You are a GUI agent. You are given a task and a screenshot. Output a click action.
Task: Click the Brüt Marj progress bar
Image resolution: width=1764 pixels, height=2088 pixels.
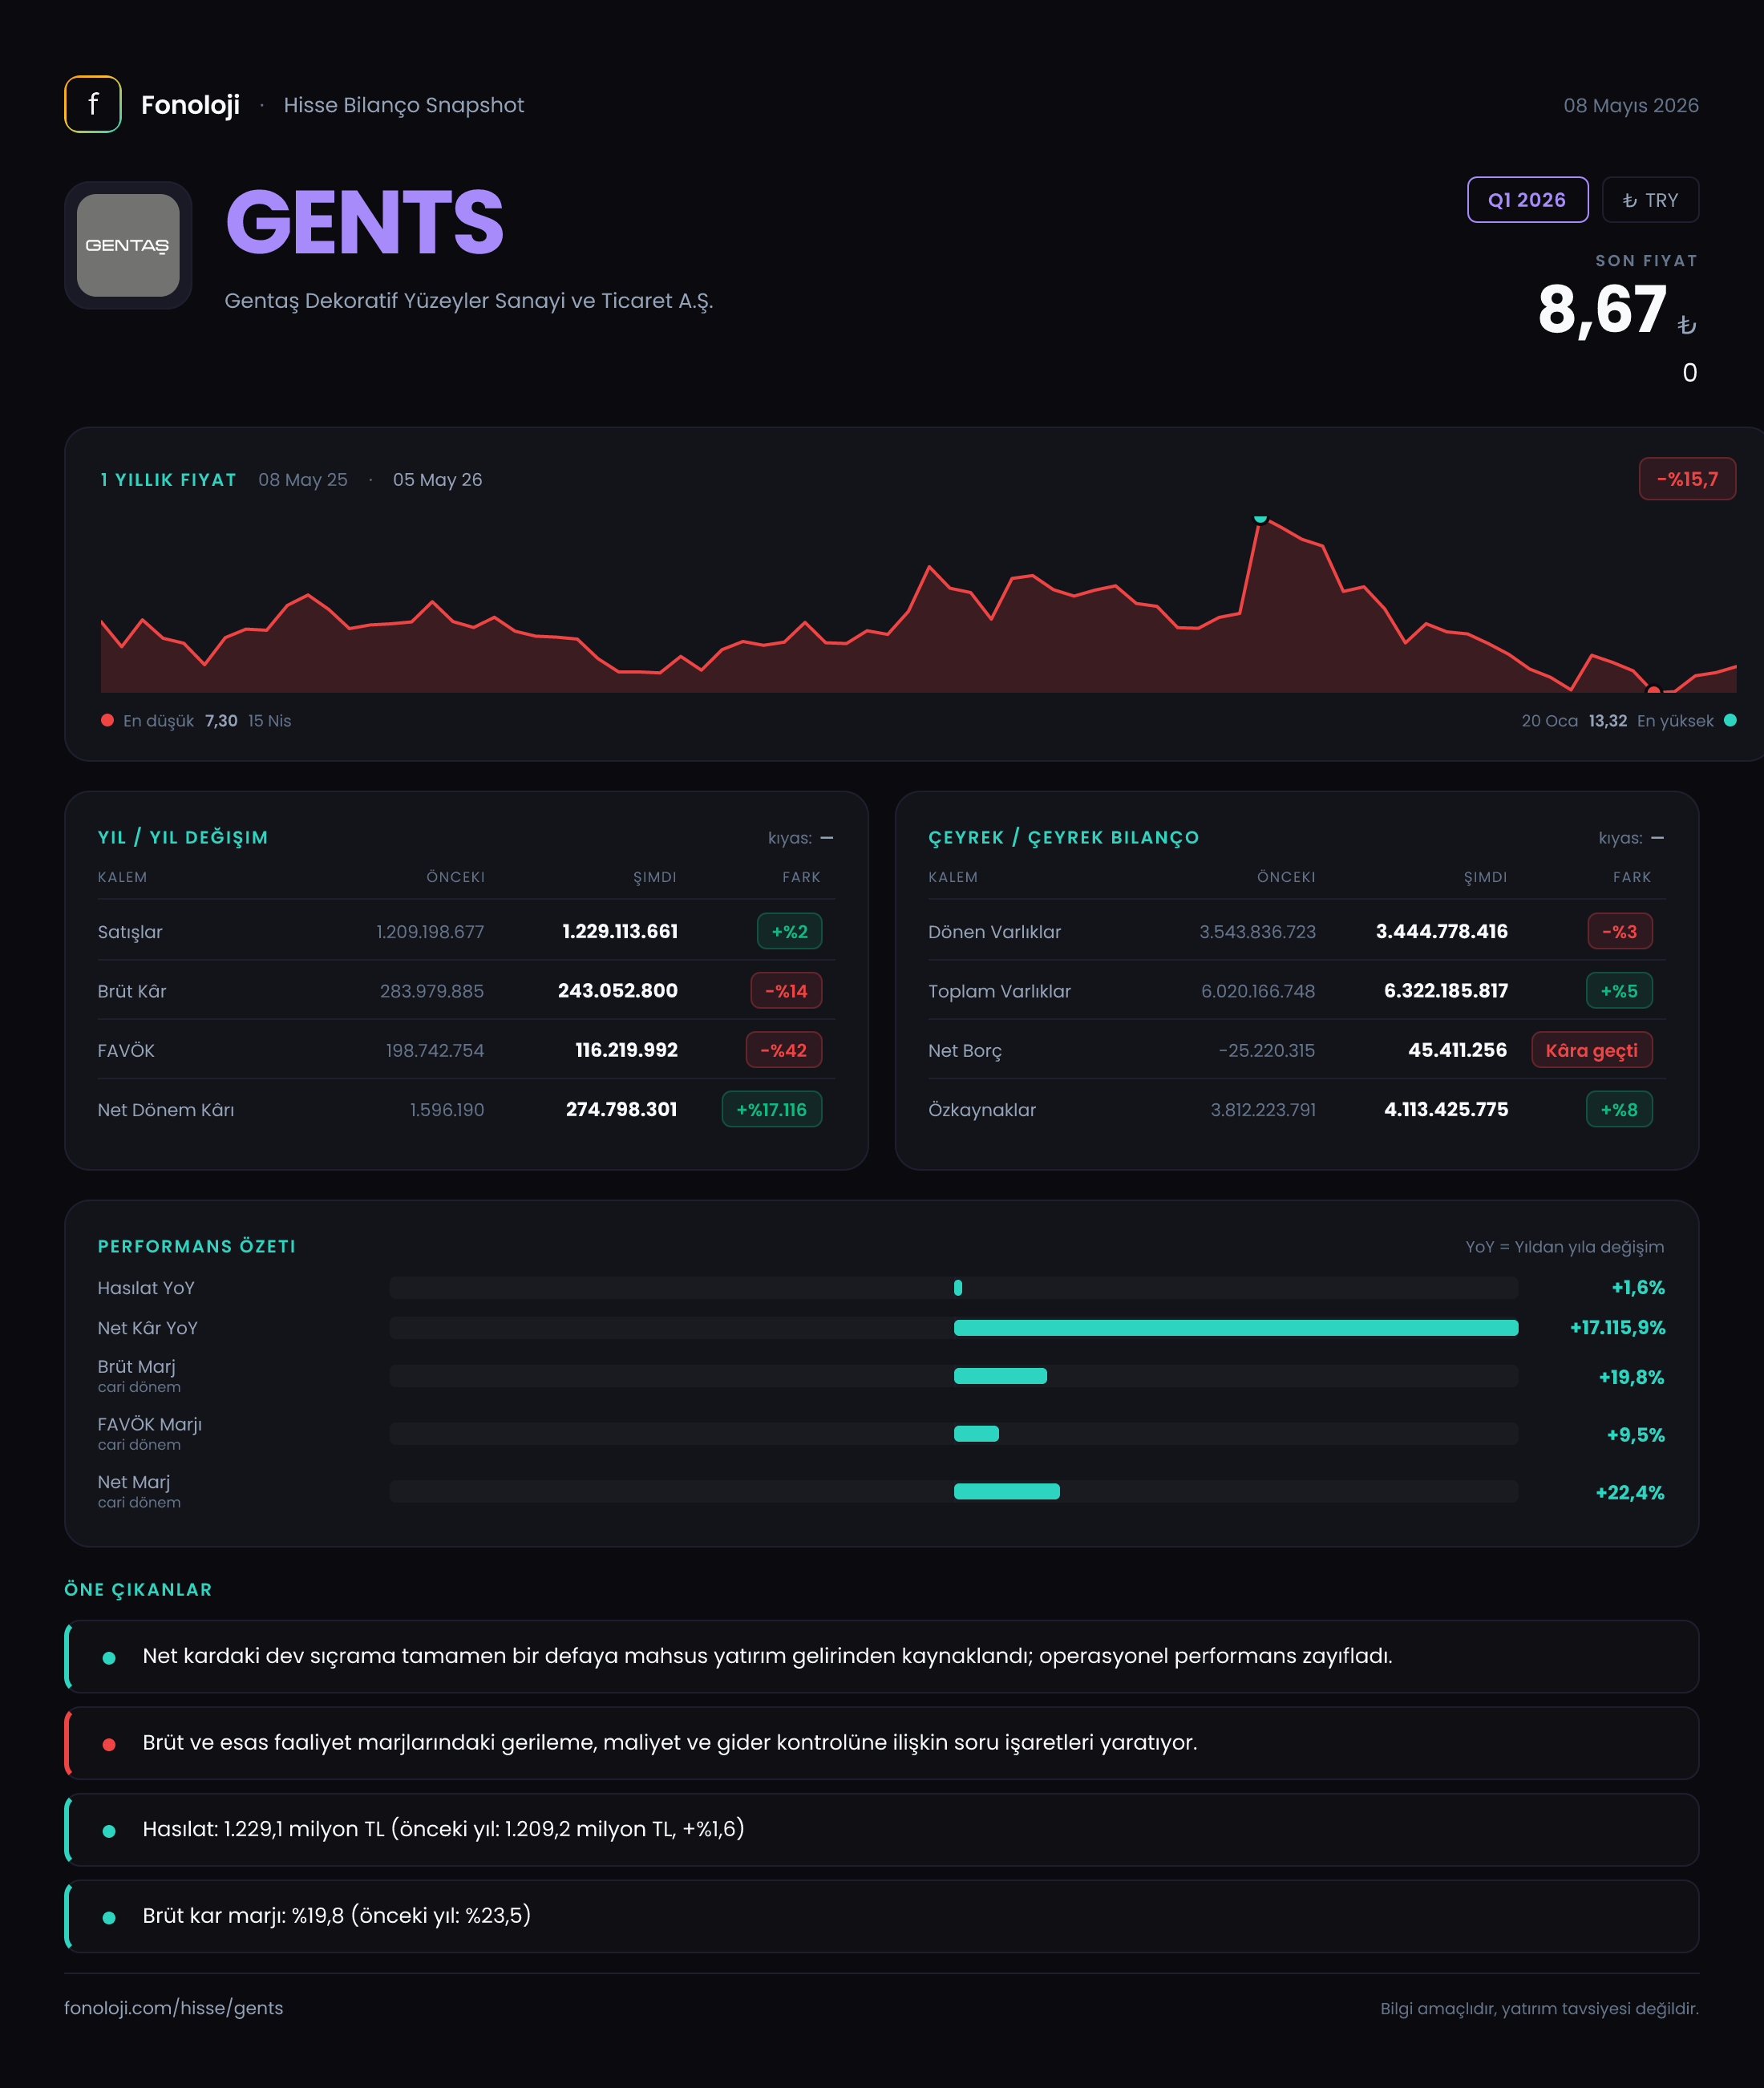pyautogui.click(x=954, y=1376)
